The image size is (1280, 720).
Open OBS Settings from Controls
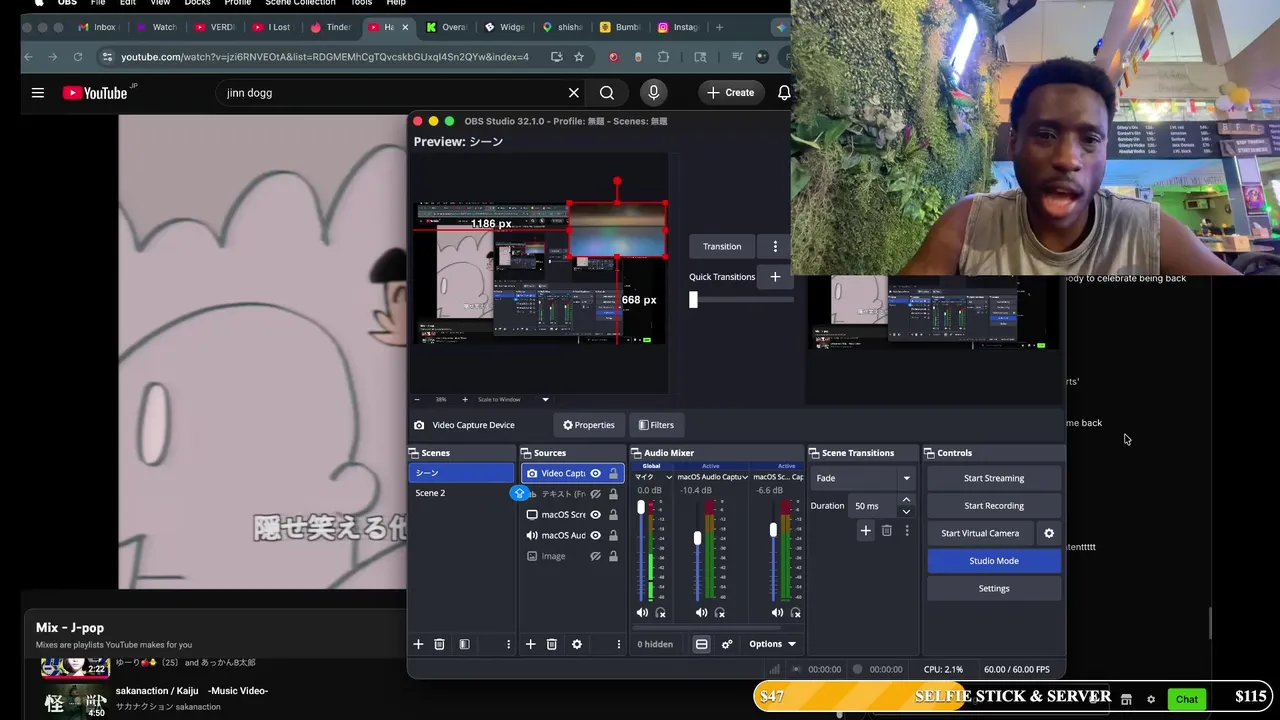994,588
